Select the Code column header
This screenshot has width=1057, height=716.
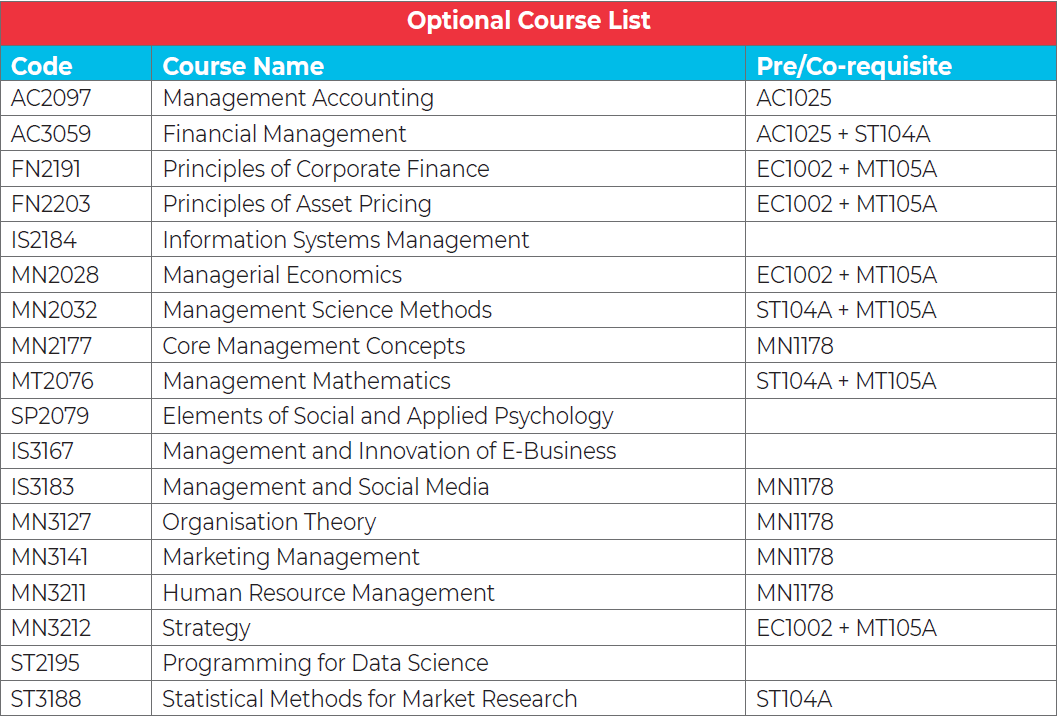(x=42, y=66)
